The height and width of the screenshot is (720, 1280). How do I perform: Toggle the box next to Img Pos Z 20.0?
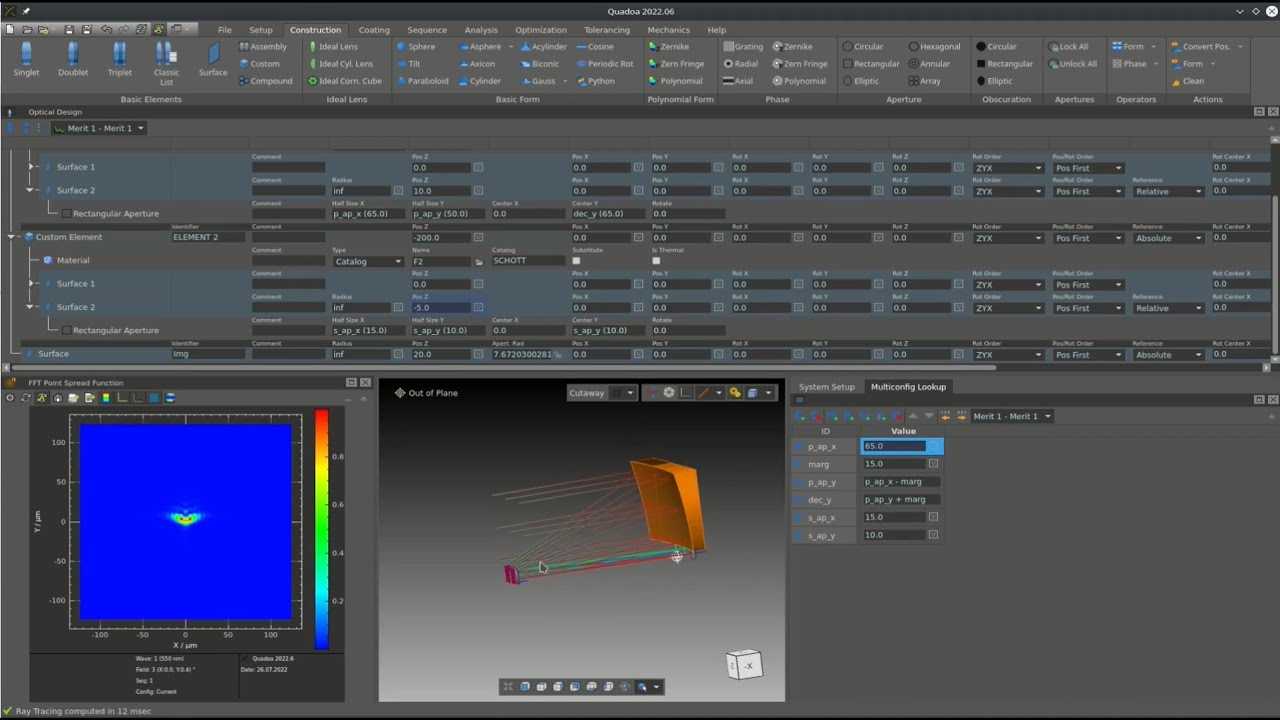[x=478, y=354]
